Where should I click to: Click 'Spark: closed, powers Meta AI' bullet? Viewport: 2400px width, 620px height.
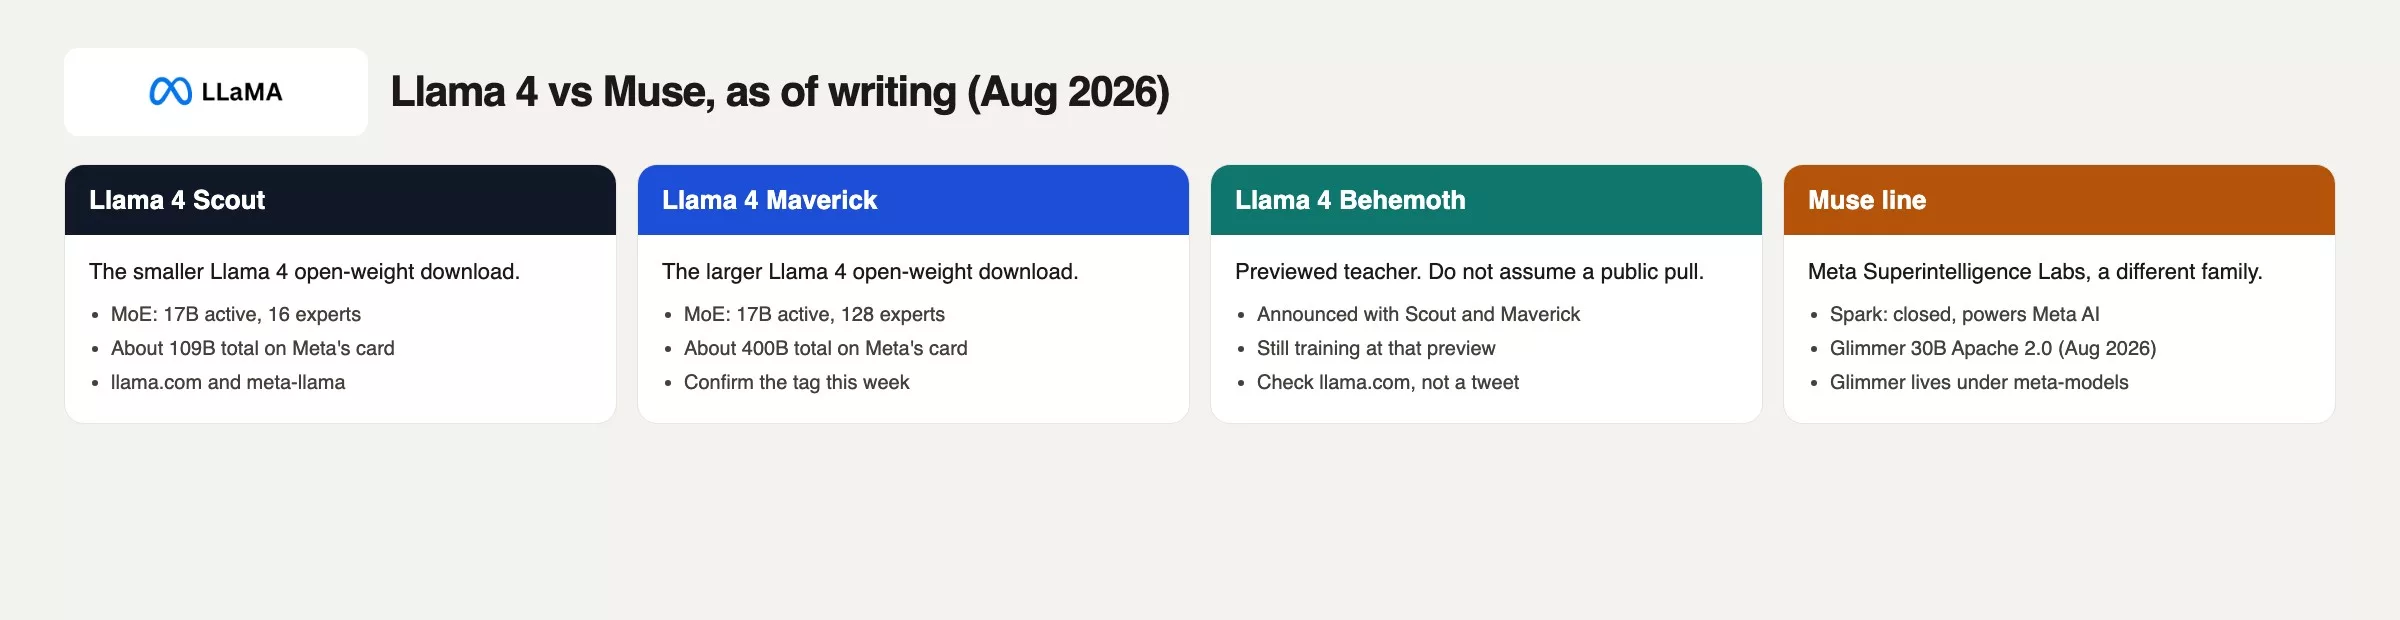[1964, 314]
